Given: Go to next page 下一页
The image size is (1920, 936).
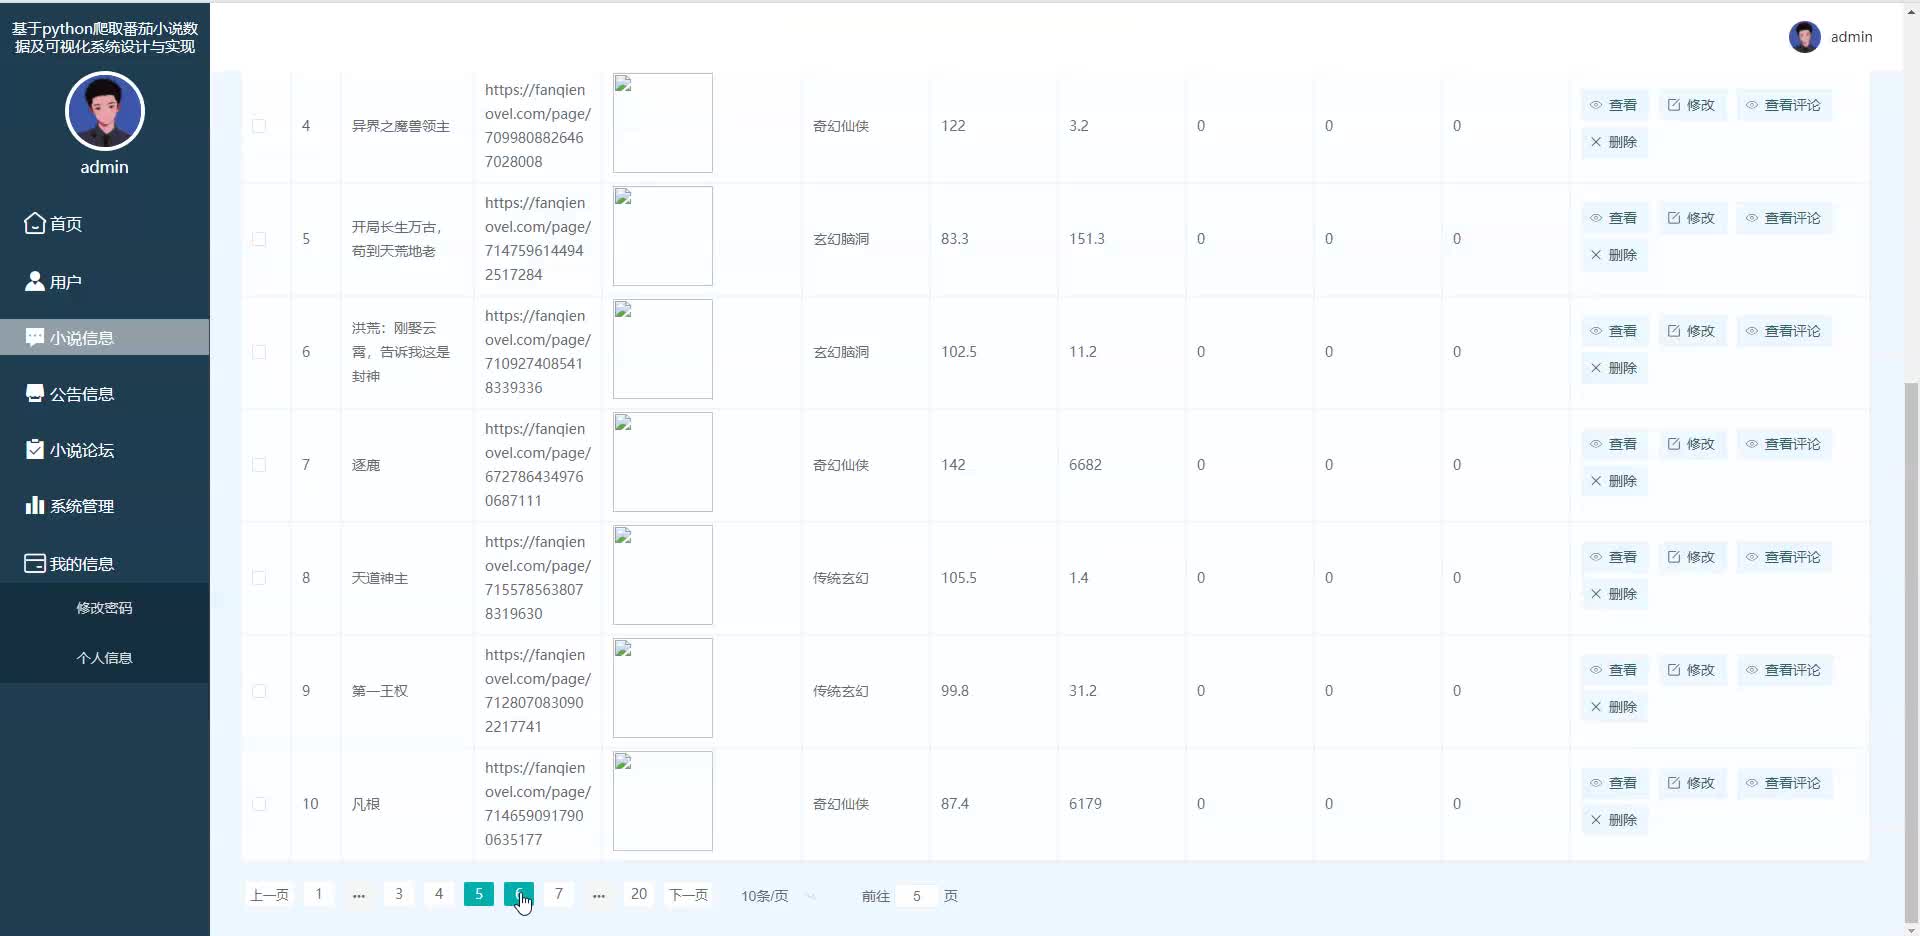Looking at the screenshot, I should (689, 895).
